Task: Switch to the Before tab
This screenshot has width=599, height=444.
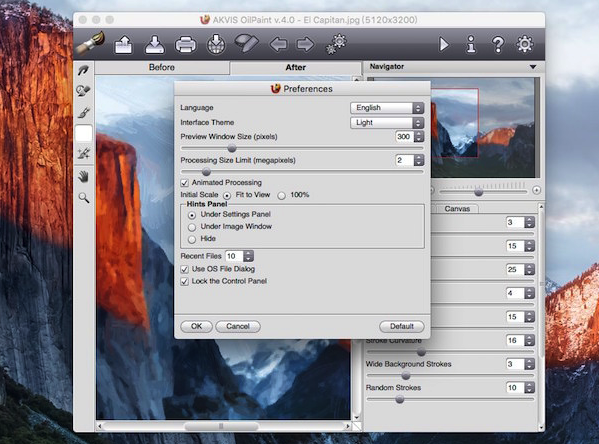Action: coord(162,67)
